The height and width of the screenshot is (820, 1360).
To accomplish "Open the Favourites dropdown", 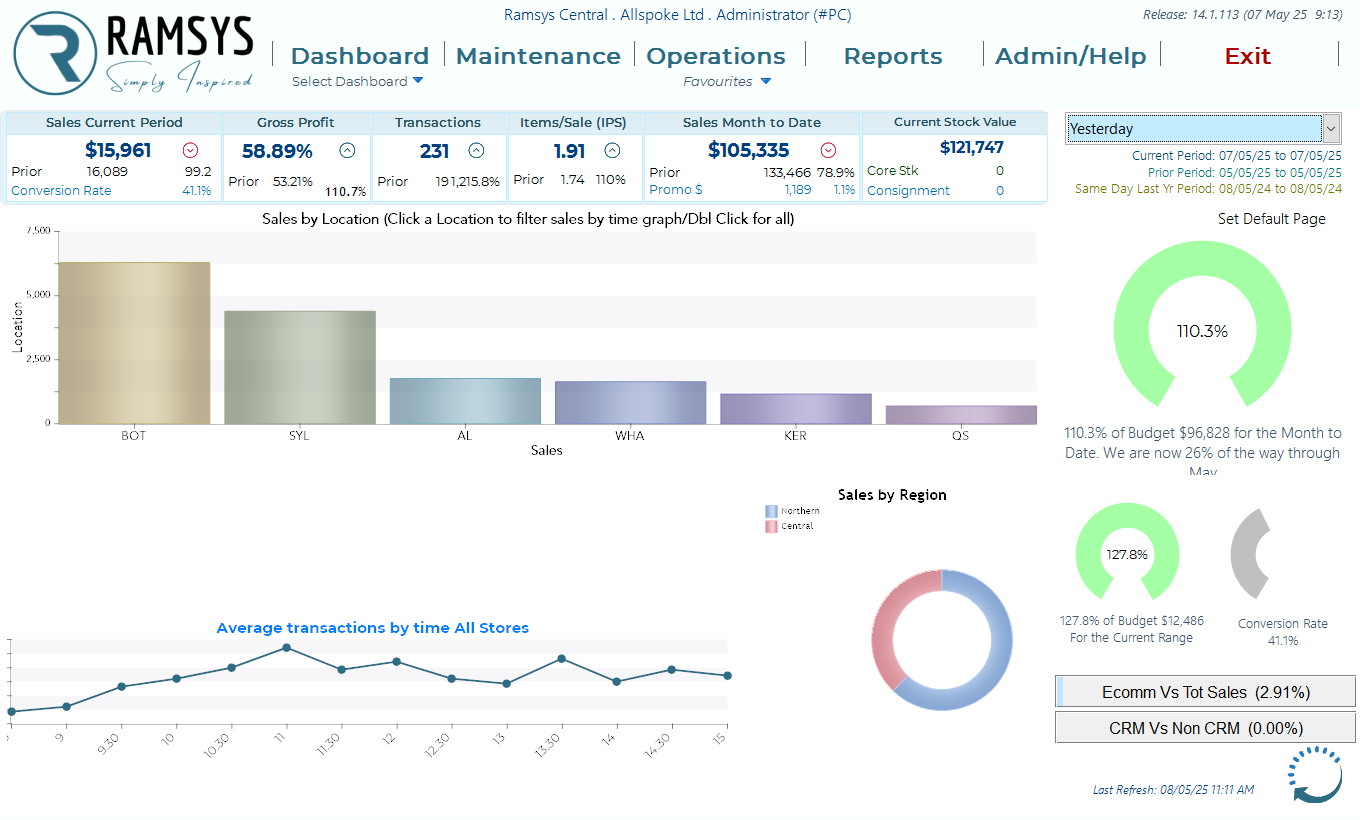I will point(727,81).
